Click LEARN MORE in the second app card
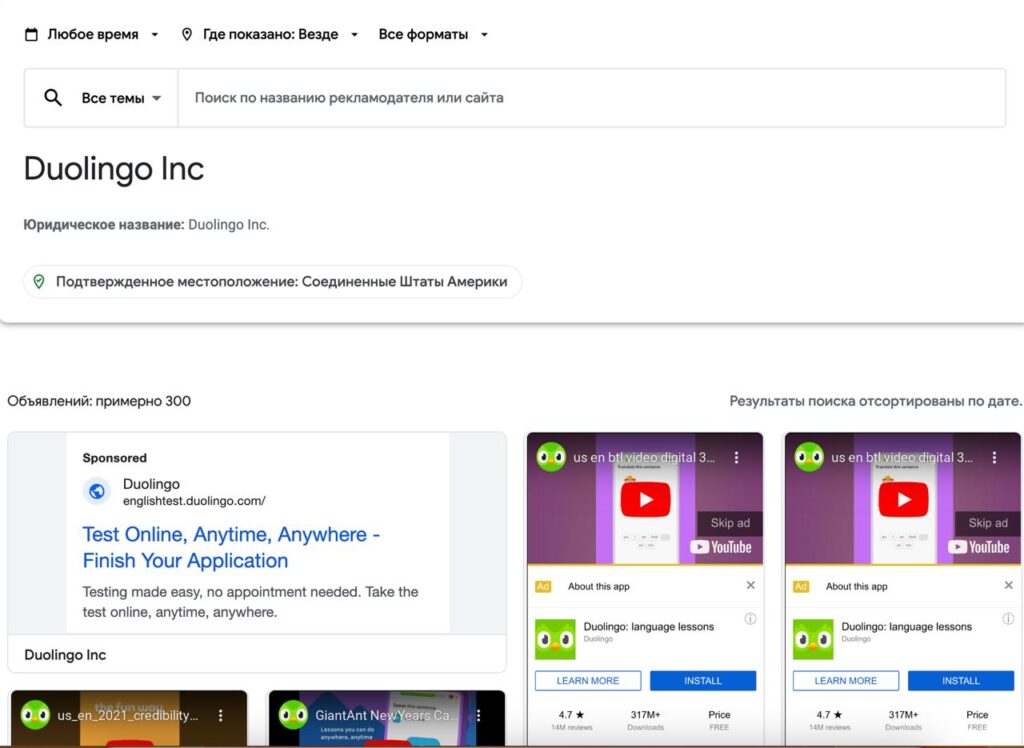The height and width of the screenshot is (748, 1024). click(846, 681)
